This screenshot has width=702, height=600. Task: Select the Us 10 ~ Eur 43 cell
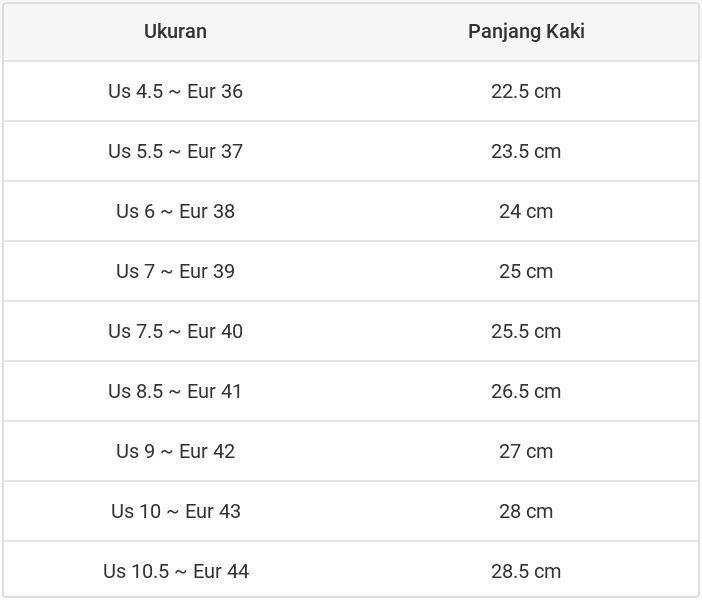coord(175,511)
